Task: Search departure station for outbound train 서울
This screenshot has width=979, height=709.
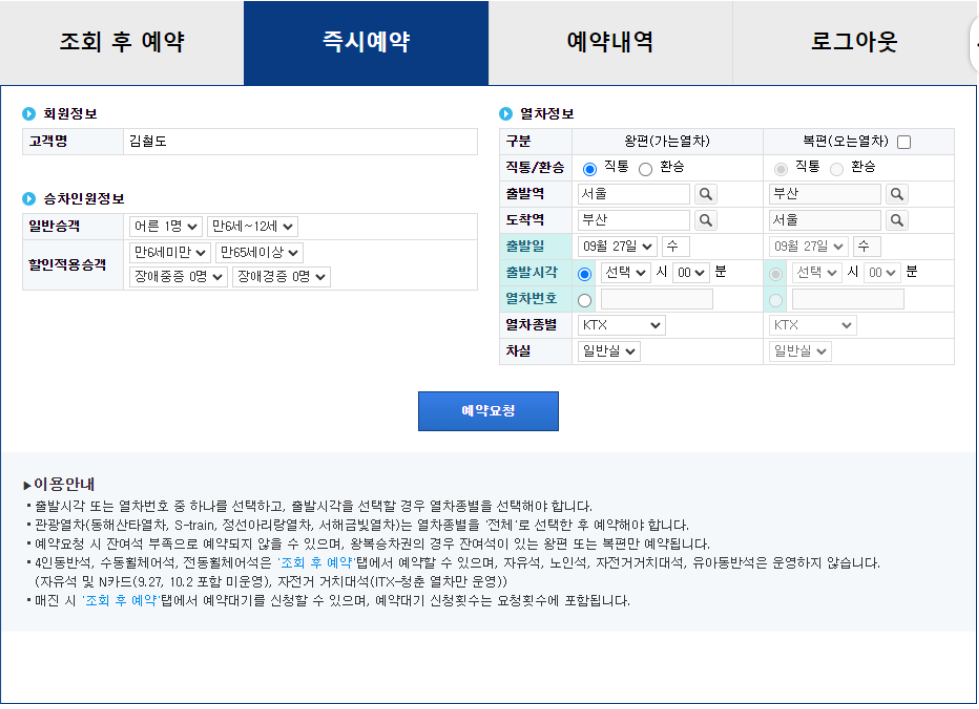Action: (706, 194)
